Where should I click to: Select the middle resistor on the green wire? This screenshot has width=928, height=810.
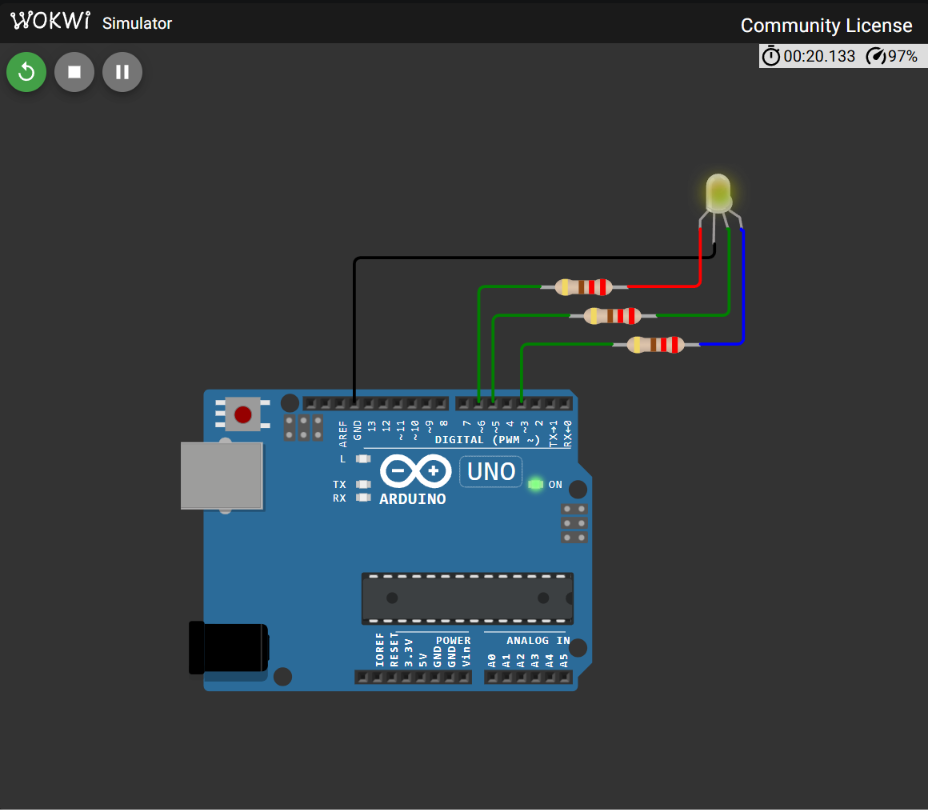[x=613, y=315]
